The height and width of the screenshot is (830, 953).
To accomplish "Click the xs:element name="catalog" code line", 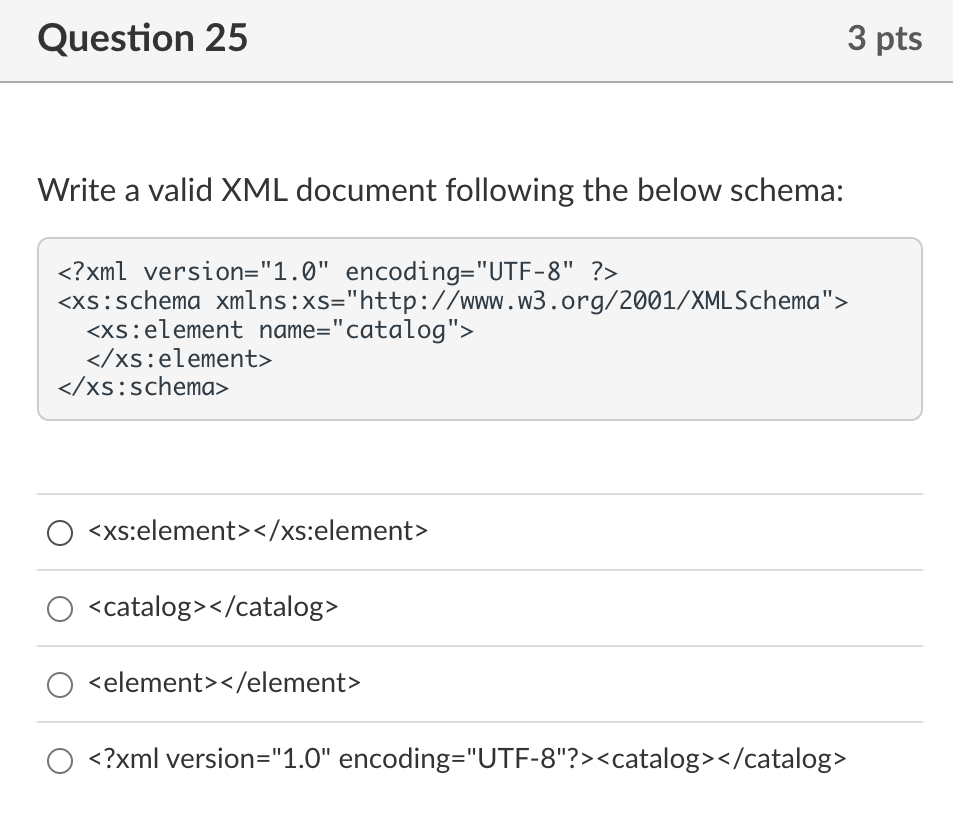I will (280, 330).
